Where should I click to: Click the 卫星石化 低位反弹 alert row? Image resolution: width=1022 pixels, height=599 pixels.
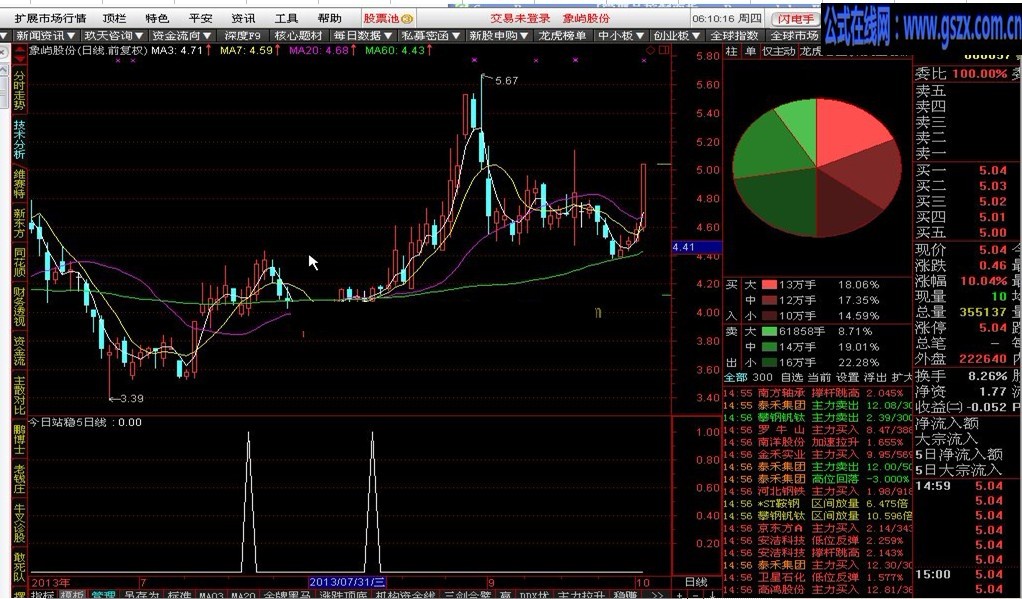(817, 577)
